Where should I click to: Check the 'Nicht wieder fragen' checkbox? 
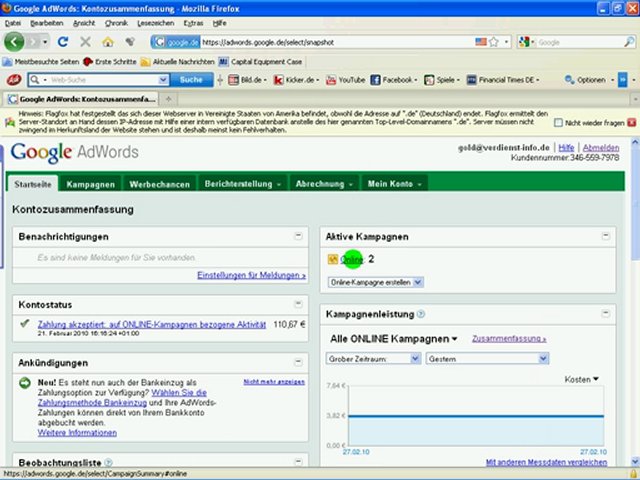(559, 123)
